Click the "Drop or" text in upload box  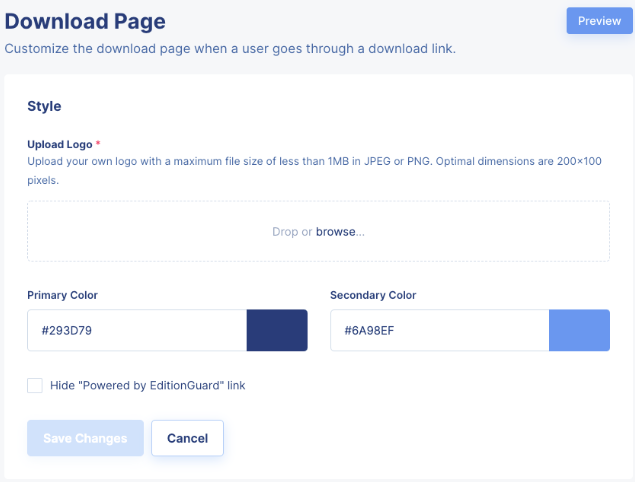(292, 232)
